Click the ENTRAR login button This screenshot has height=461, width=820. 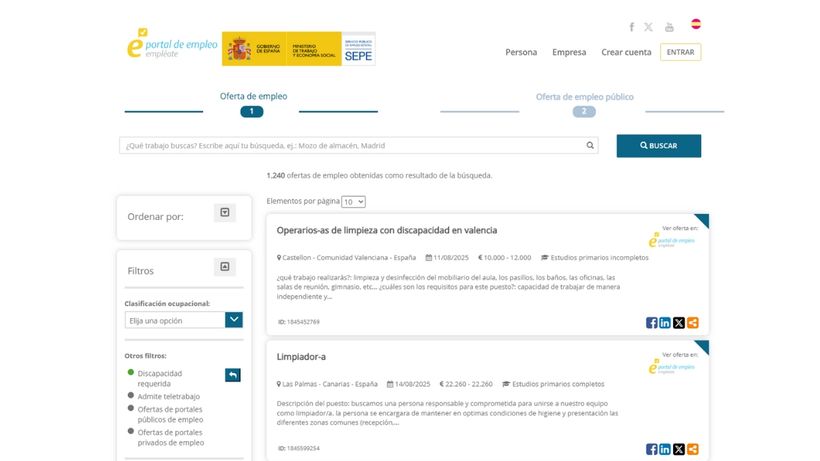click(680, 52)
